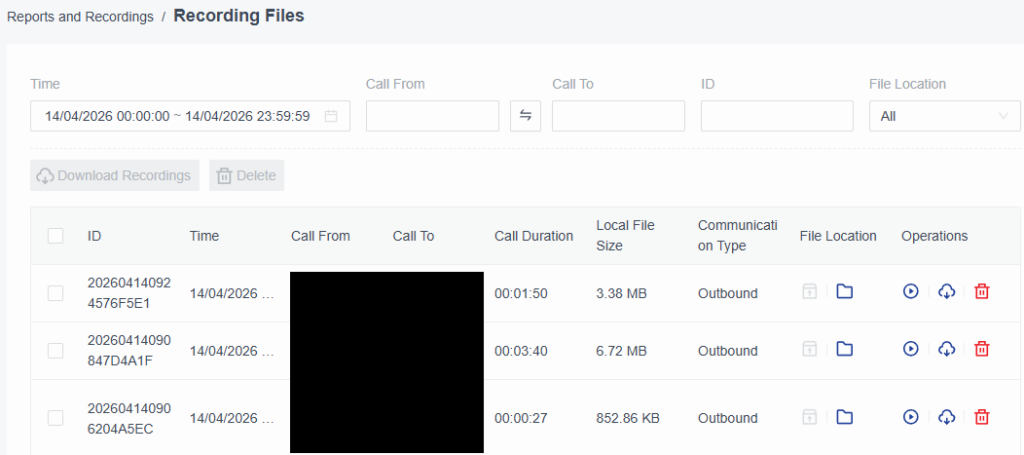Swap Call From and Call To fields
This screenshot has width=1024, height=455.
[525, 116]
